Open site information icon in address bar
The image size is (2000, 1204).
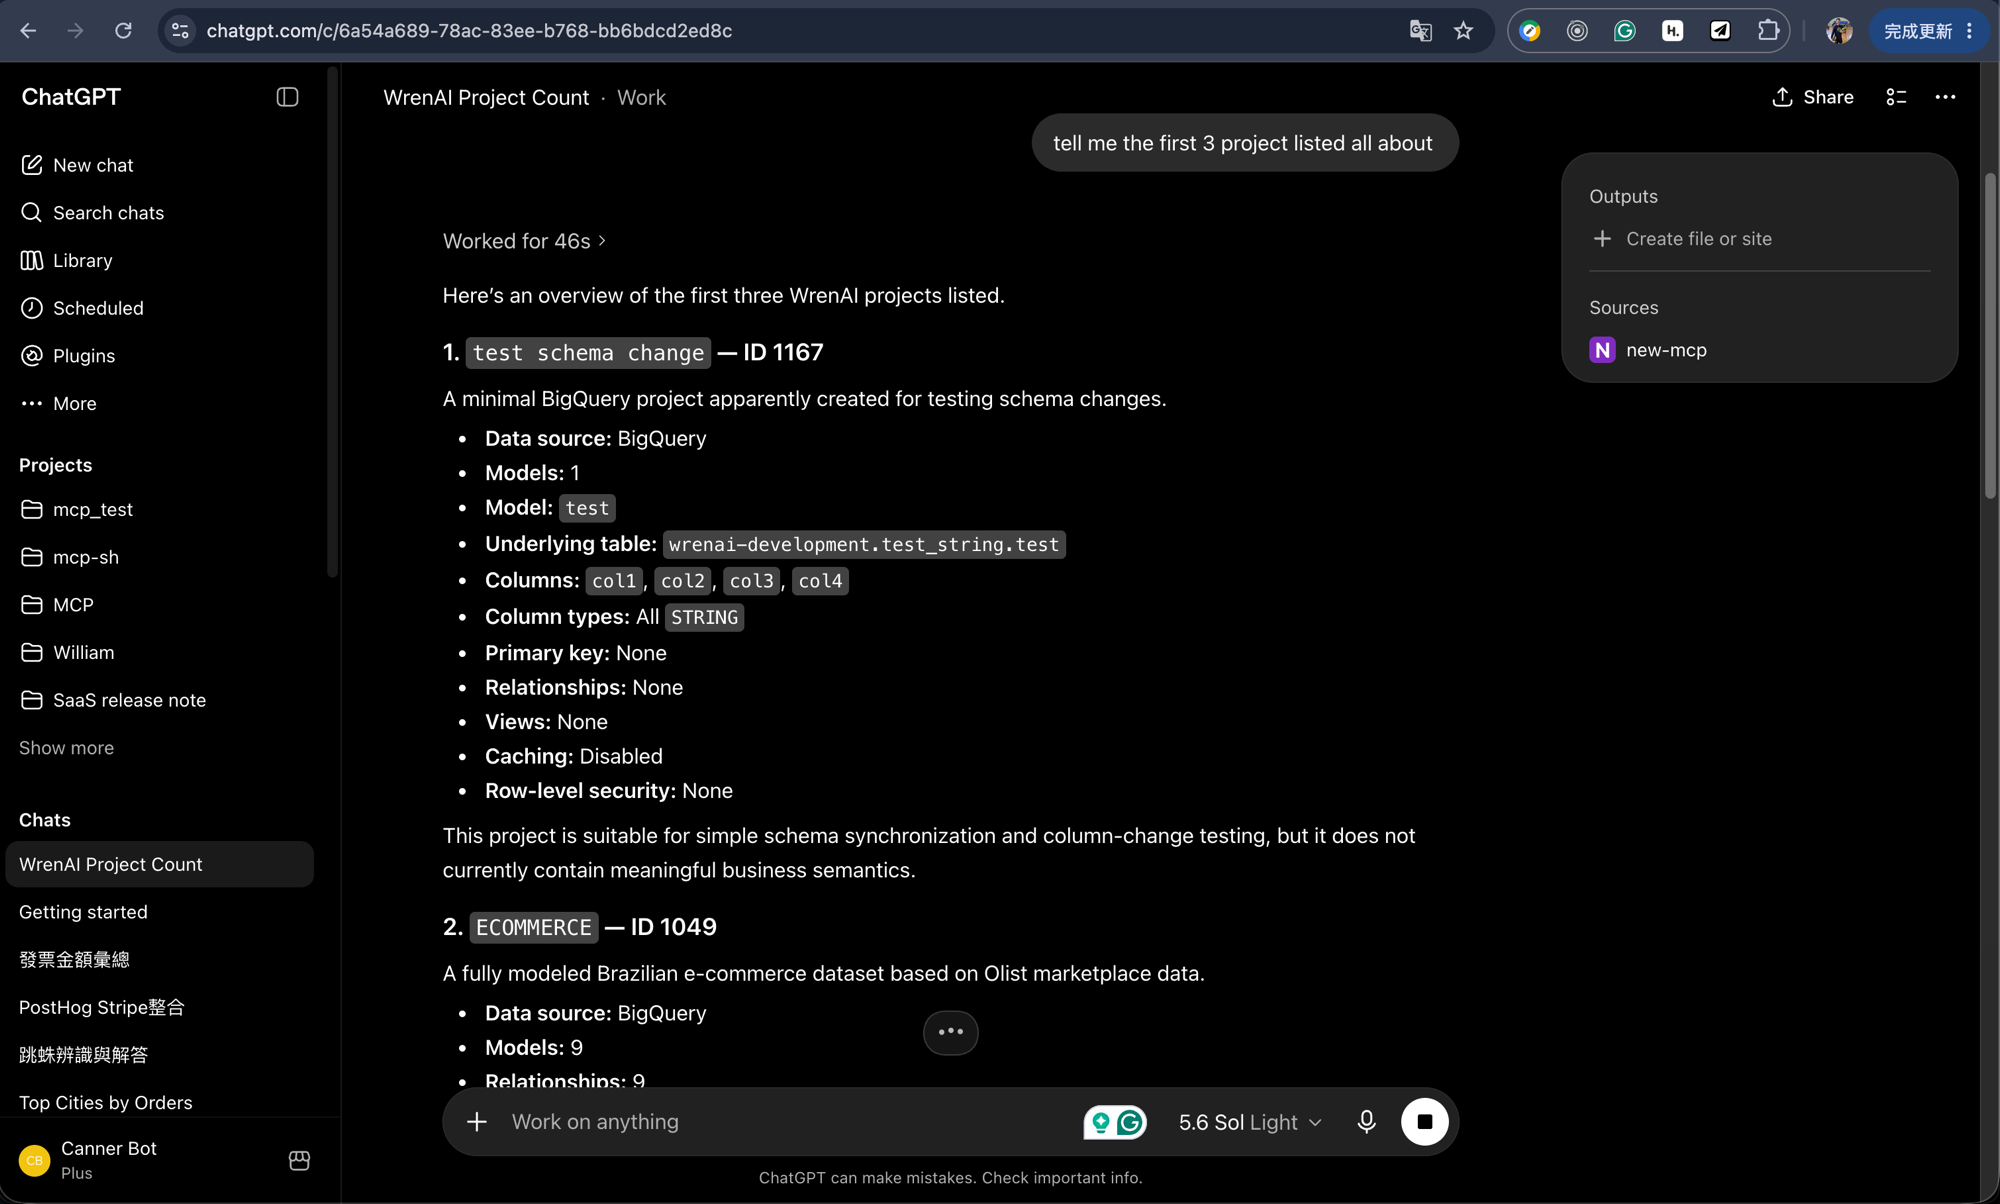coord(180,31)
